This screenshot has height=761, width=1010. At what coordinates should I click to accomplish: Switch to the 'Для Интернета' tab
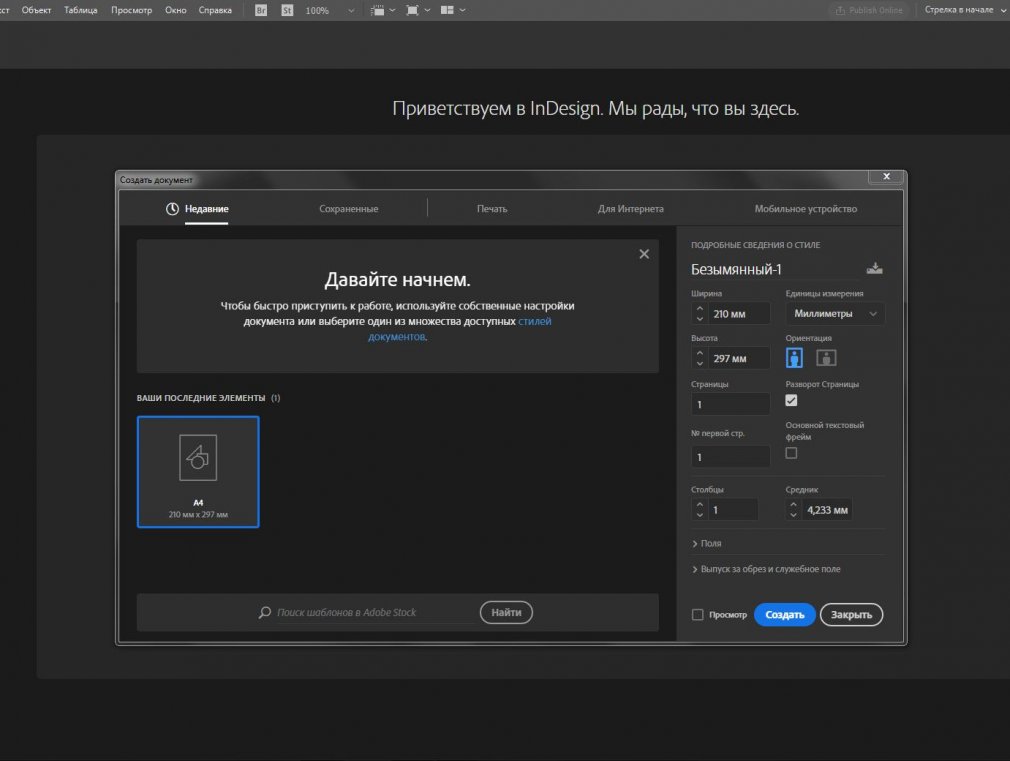click(631, 209)
